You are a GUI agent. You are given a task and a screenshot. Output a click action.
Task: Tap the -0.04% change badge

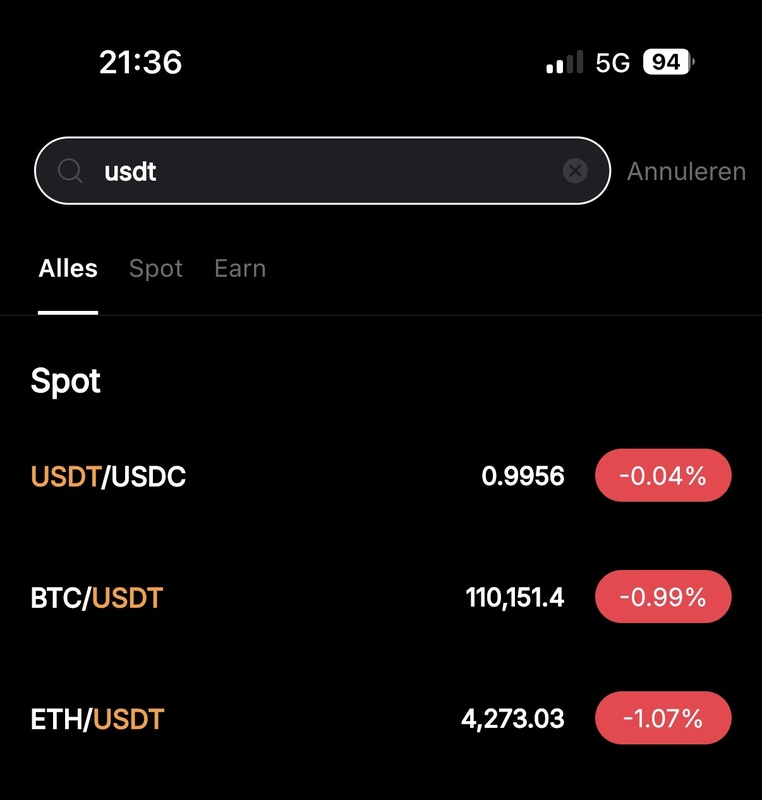coord(663,476)
